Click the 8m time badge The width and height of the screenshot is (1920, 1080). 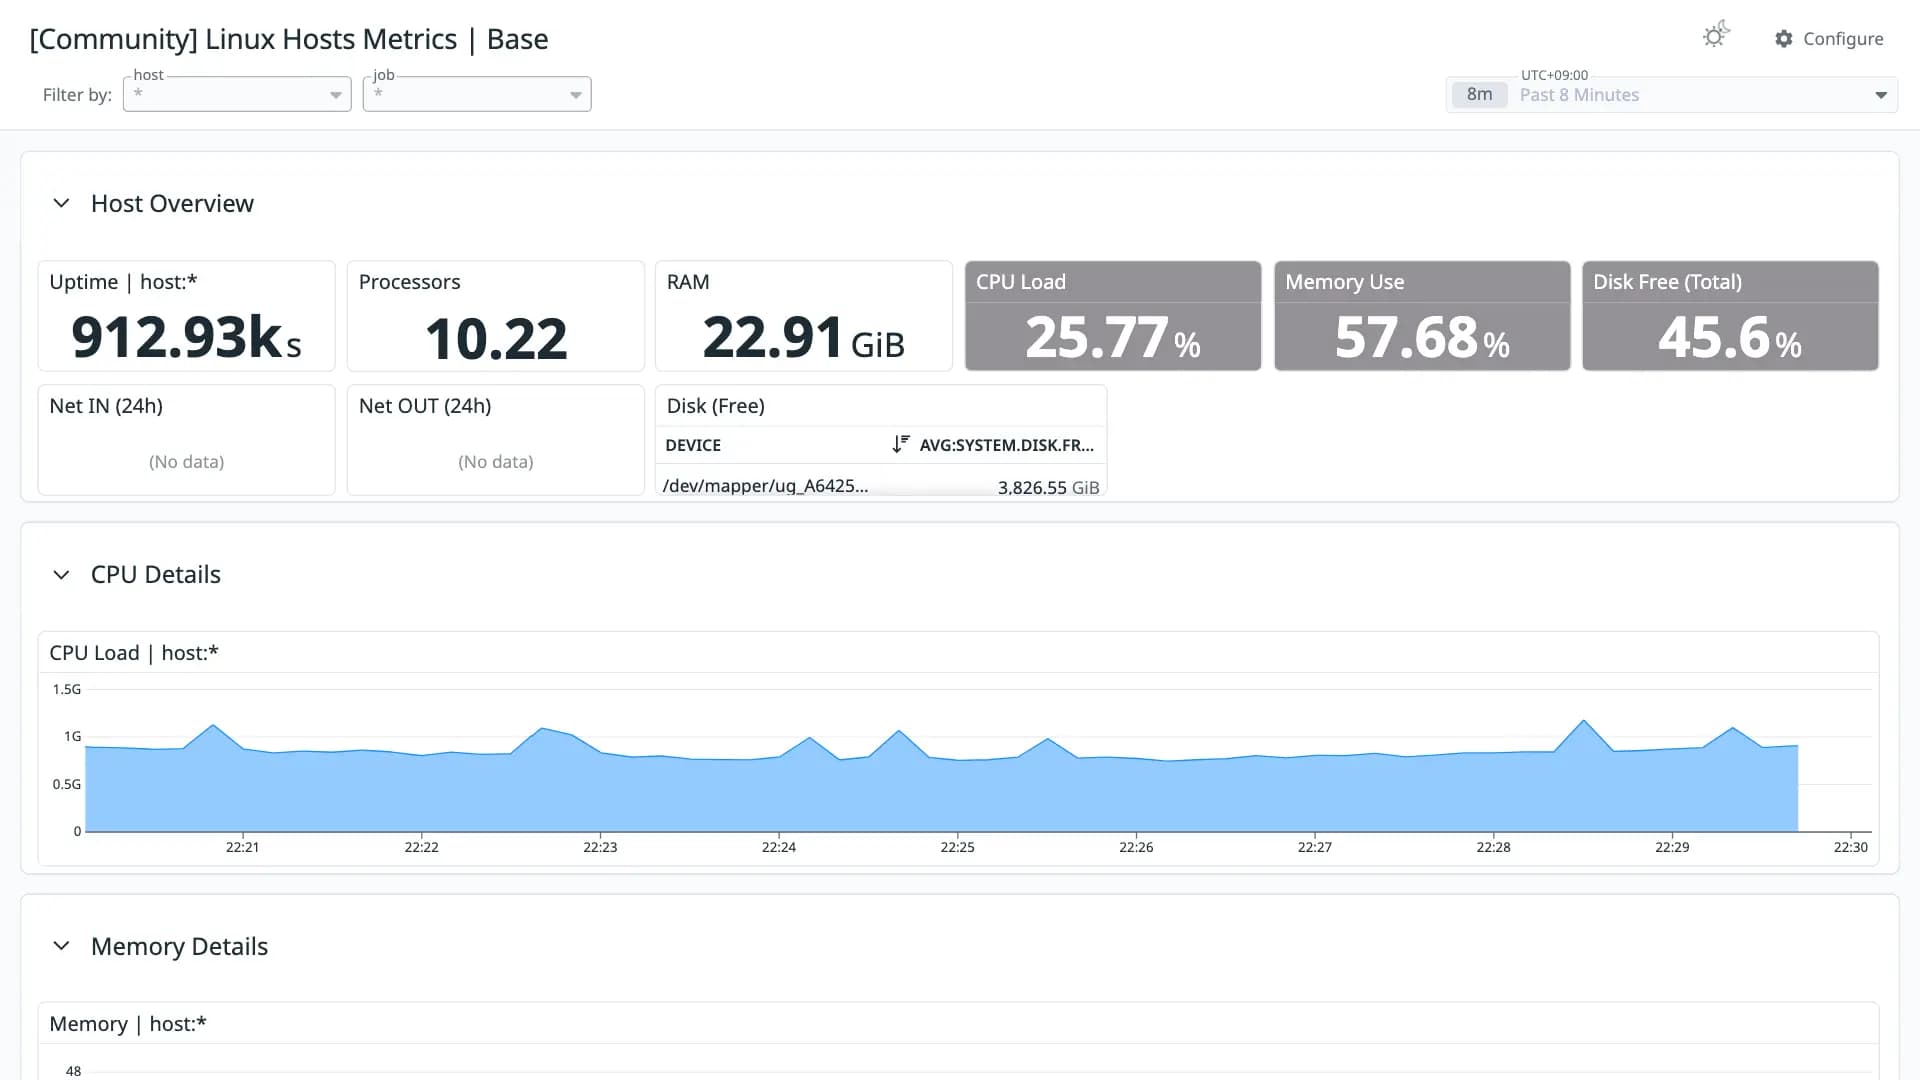coord(1479,95)
